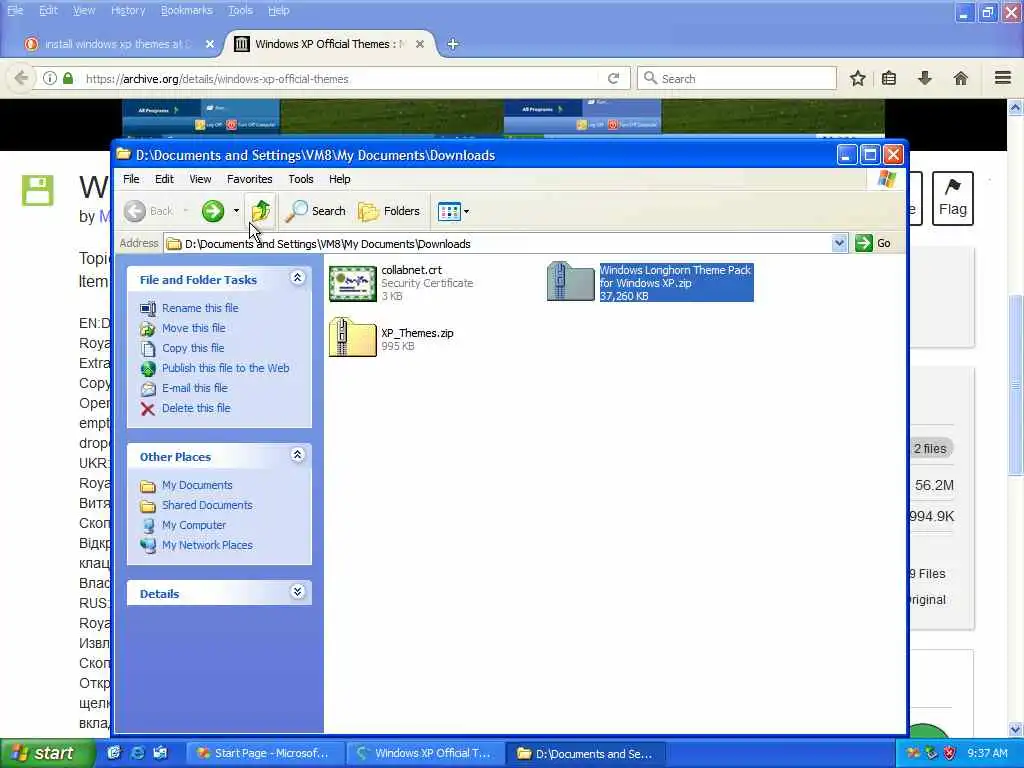This screenshot has height=768, width=1024.
Task: Open Shared Documents under Other Places
Action: point(207,505)
